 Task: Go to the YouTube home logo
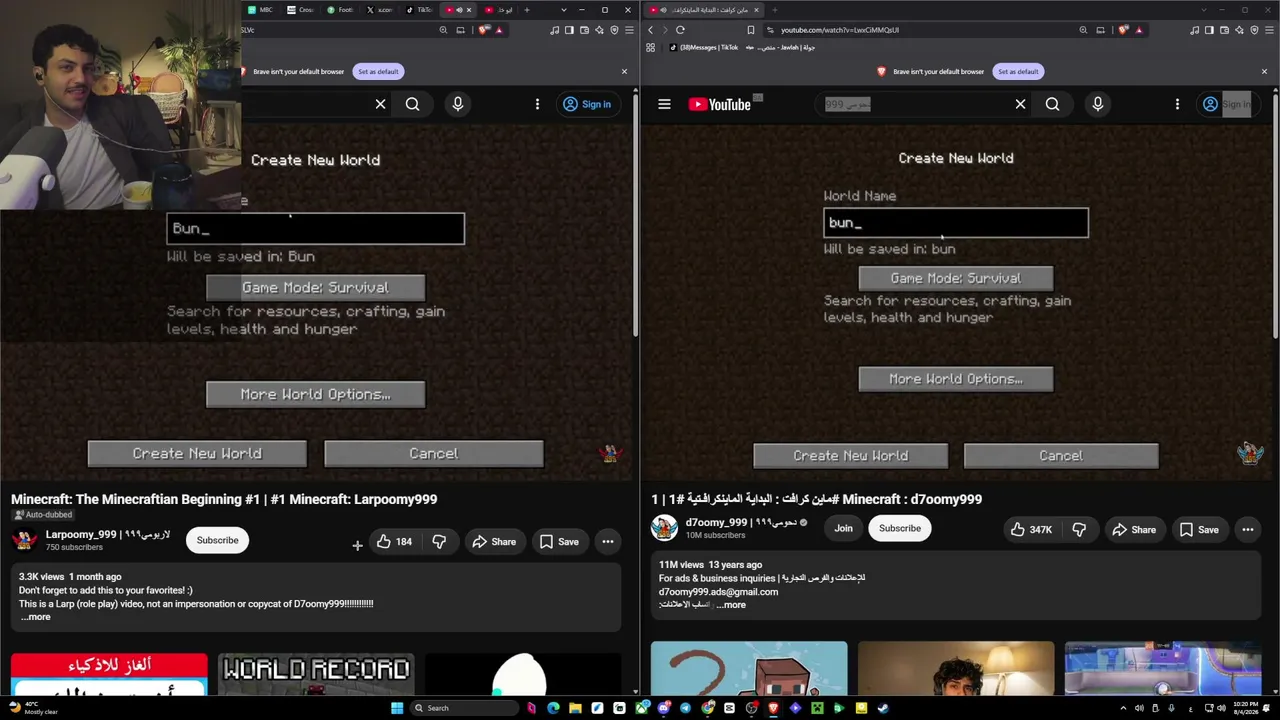point(720,104)
